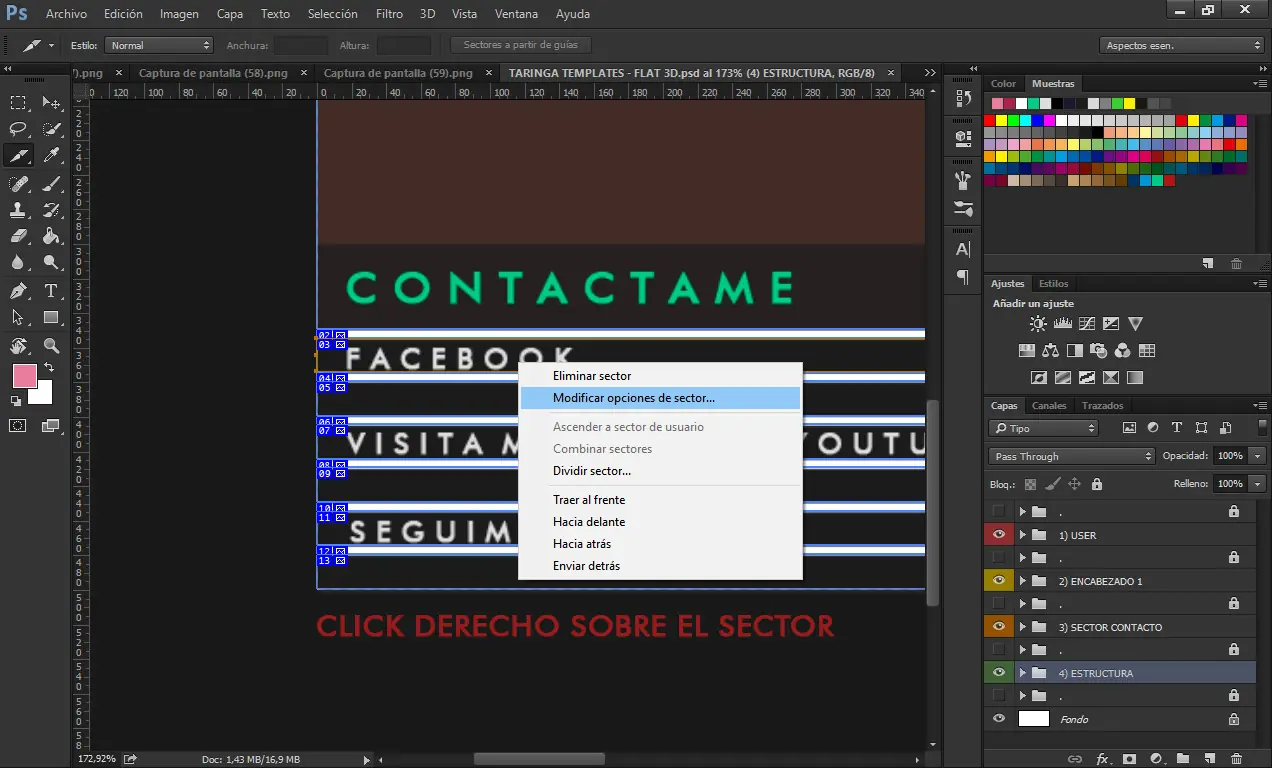Viewport: 1272px width, 768px height.
Task: Toggle lock transparent pixels
Action: [1030, 484]
